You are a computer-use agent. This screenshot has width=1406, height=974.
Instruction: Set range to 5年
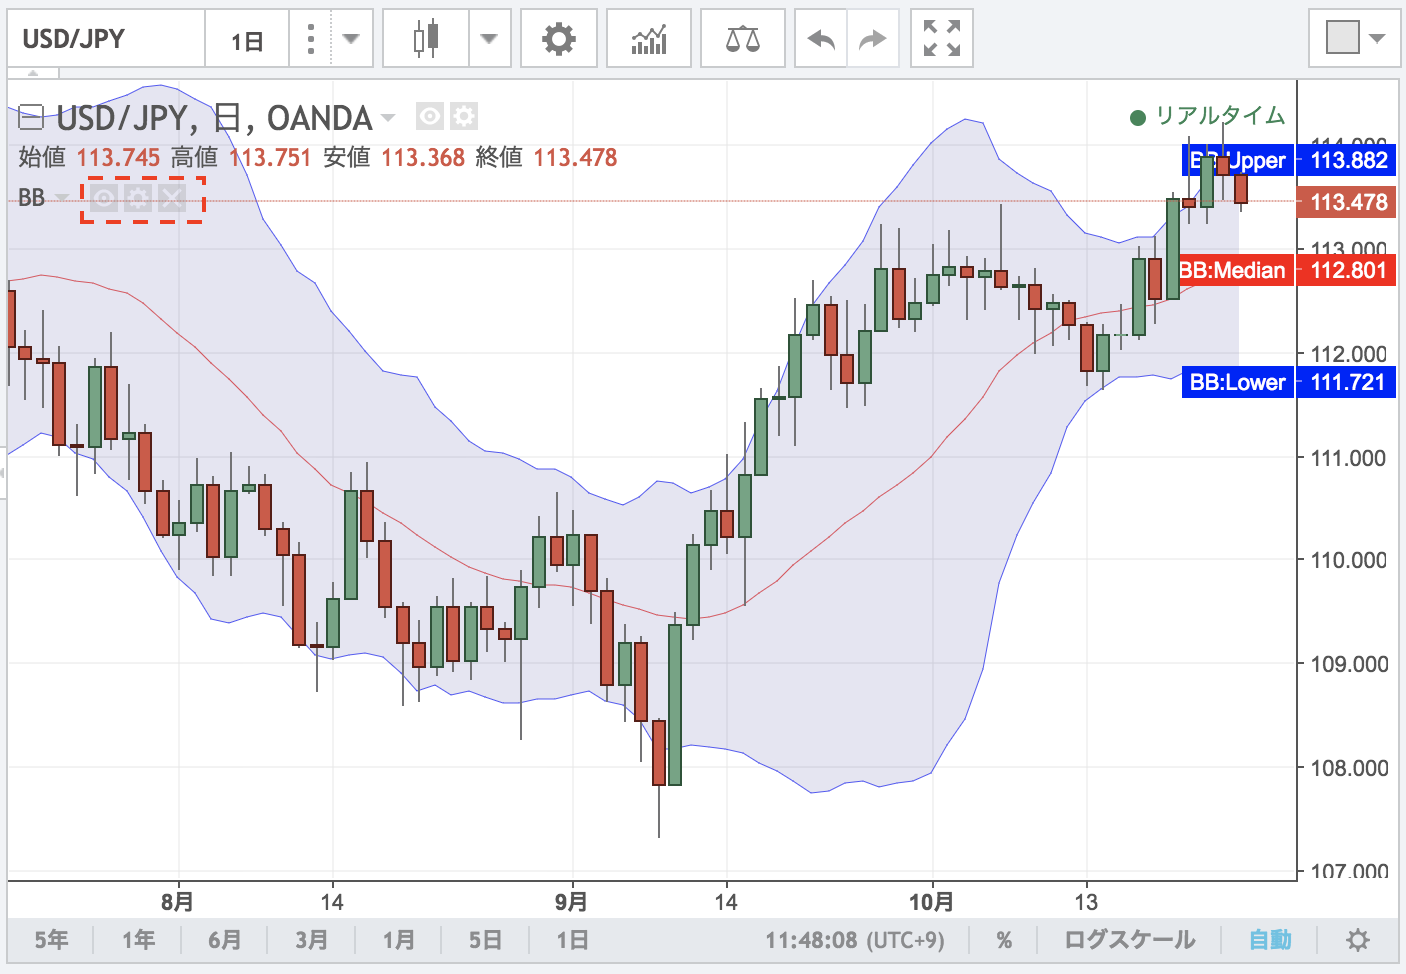point(52,940)
